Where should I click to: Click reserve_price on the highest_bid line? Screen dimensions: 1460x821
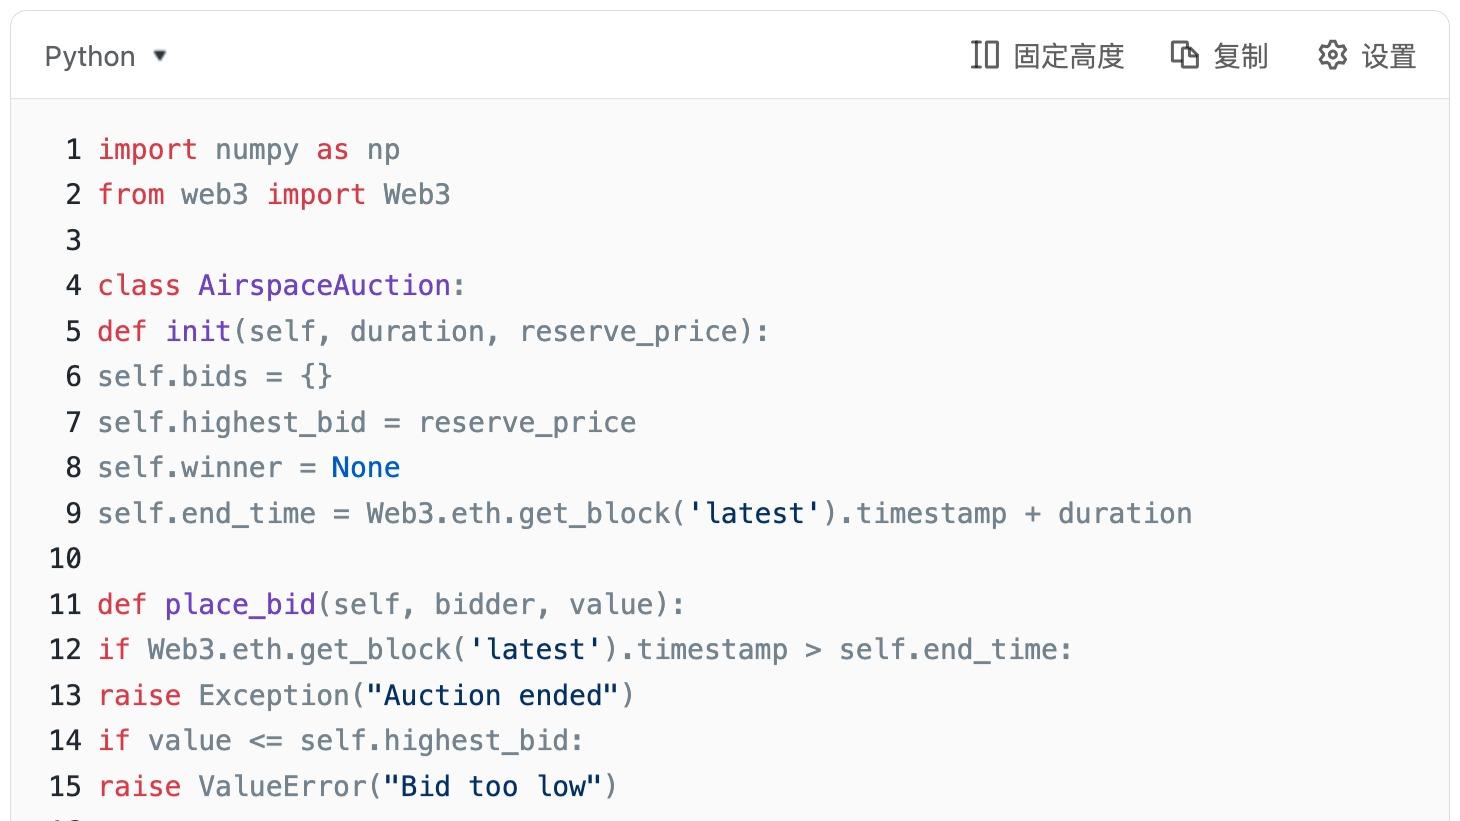[x=527, y=422]
